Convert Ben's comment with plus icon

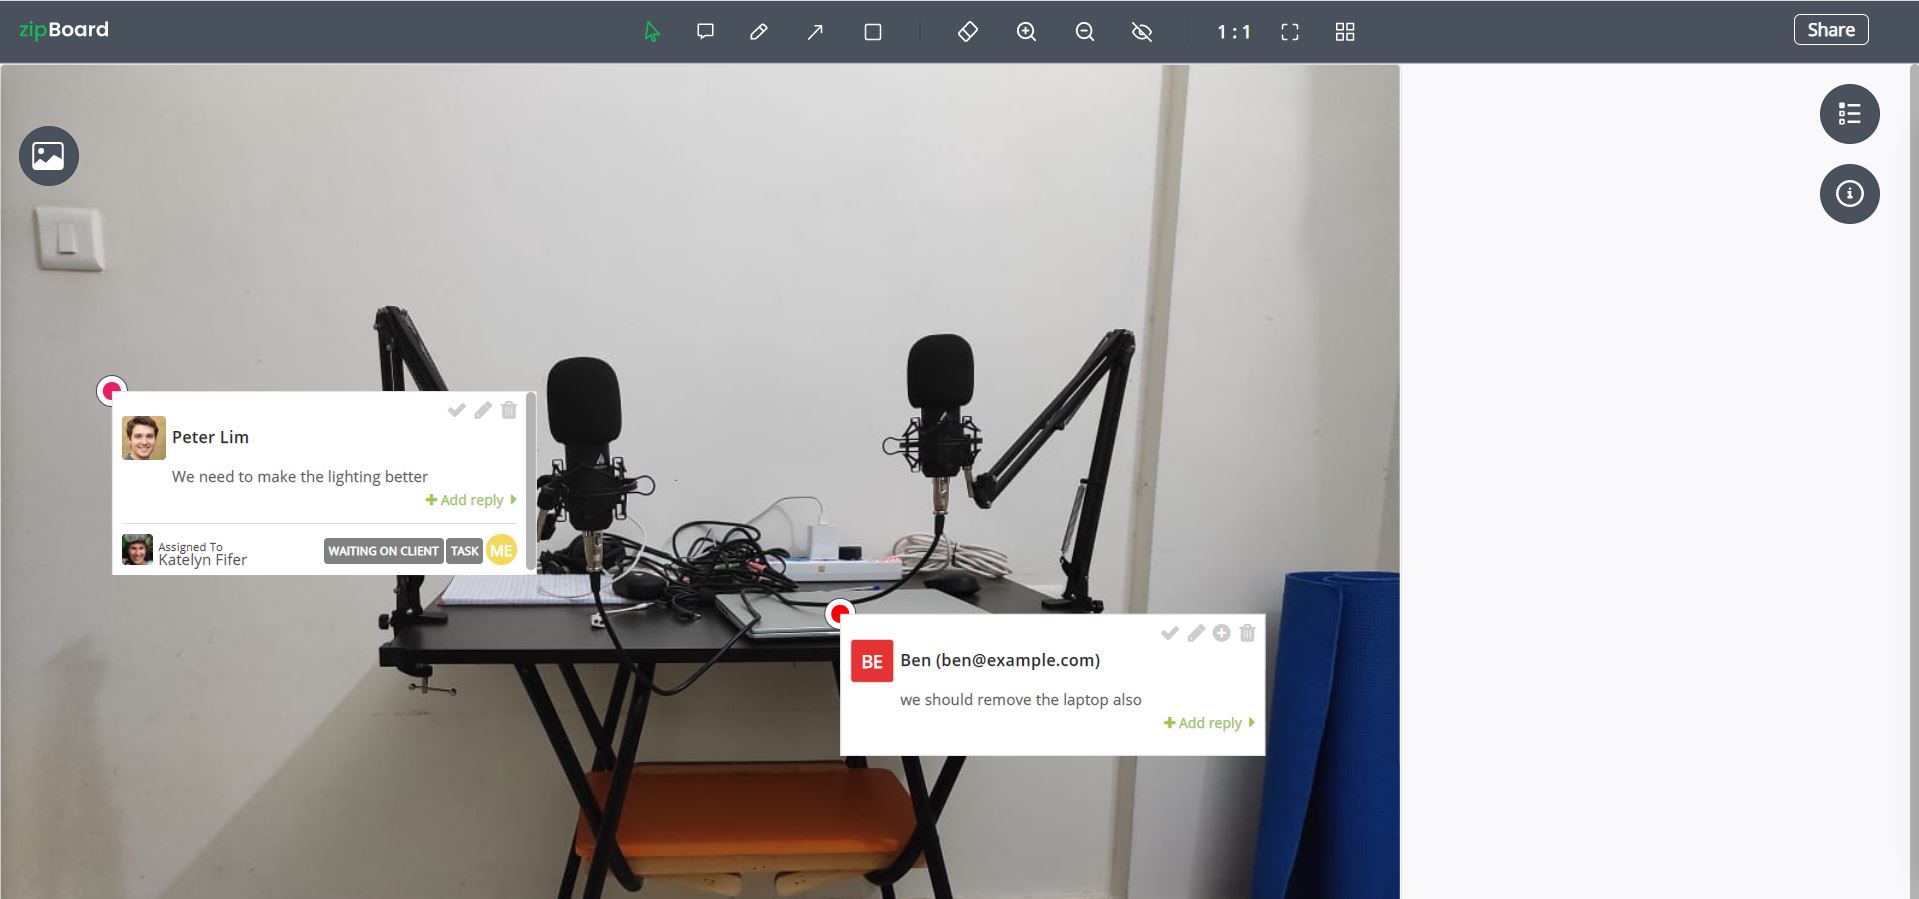tap(1221, 633)
